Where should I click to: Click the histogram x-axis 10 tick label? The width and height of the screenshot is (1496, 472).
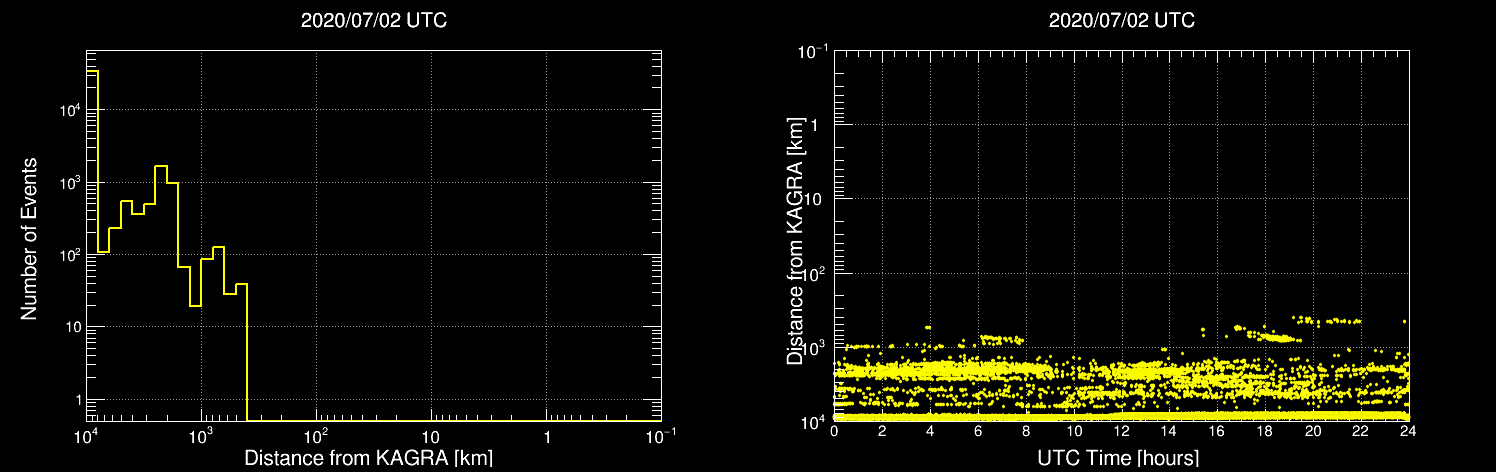(x=430, y=439)
